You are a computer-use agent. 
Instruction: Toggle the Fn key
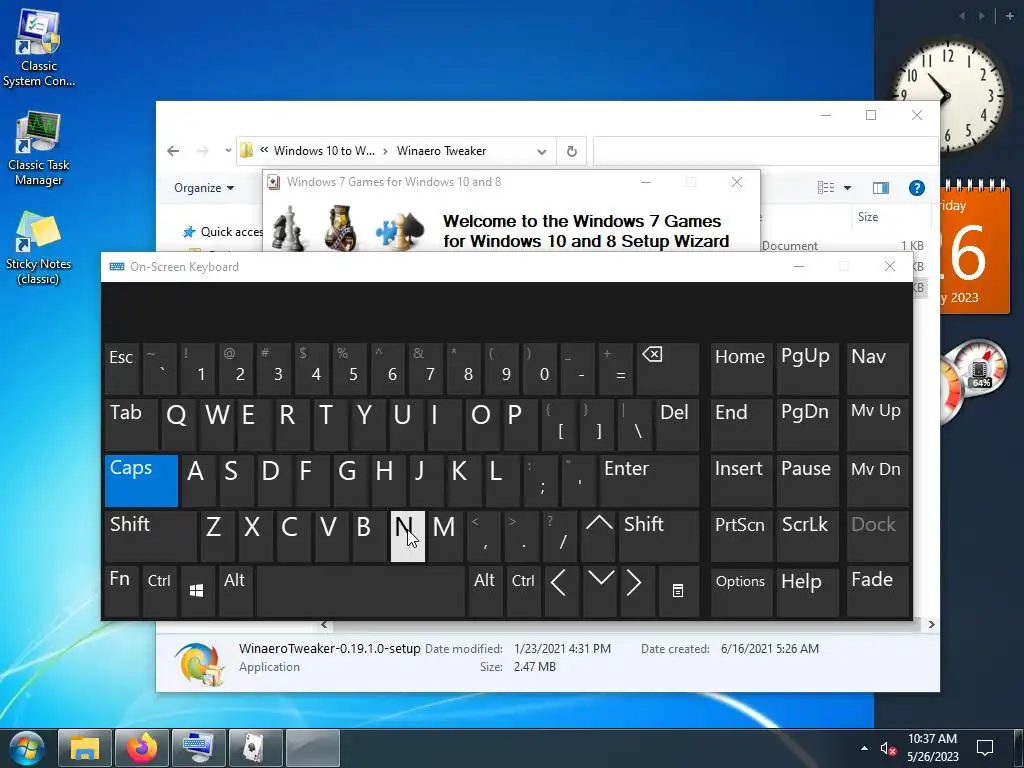121,592
